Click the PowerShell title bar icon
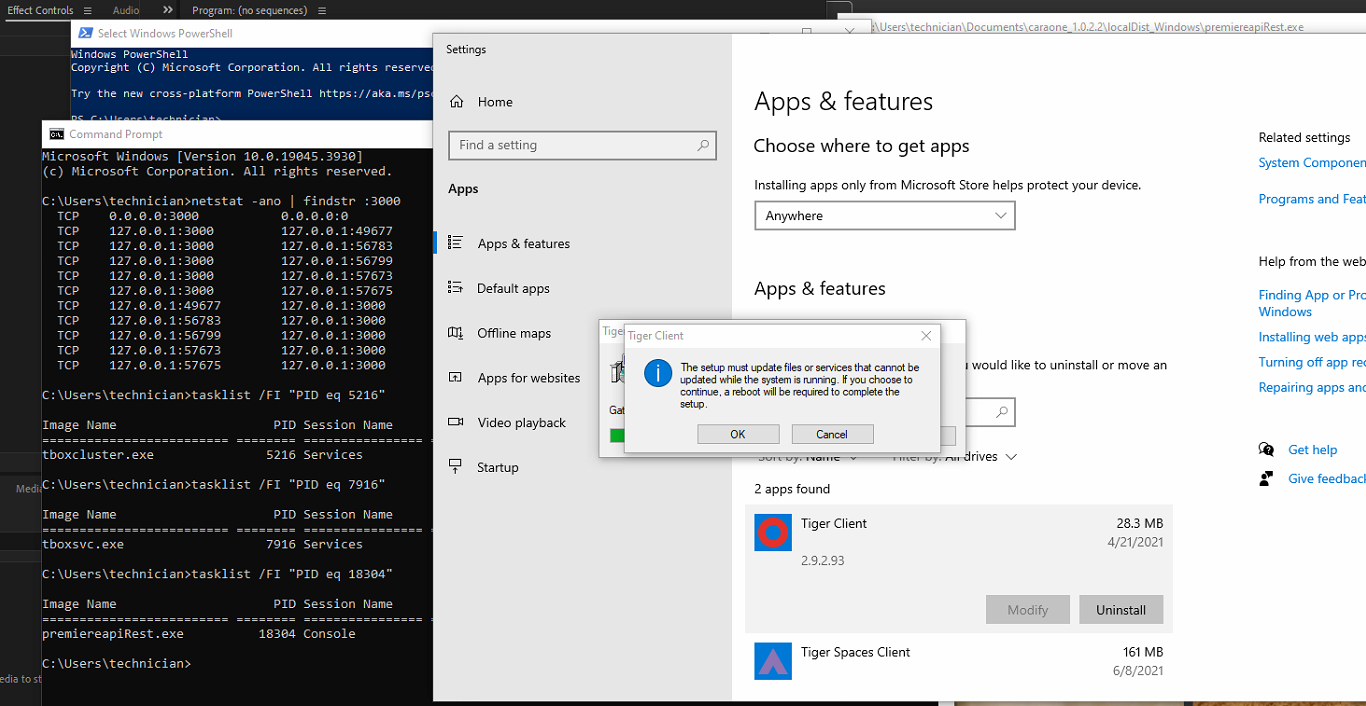Viewport: 1366px width, 706px height. [x=85, y=33]
